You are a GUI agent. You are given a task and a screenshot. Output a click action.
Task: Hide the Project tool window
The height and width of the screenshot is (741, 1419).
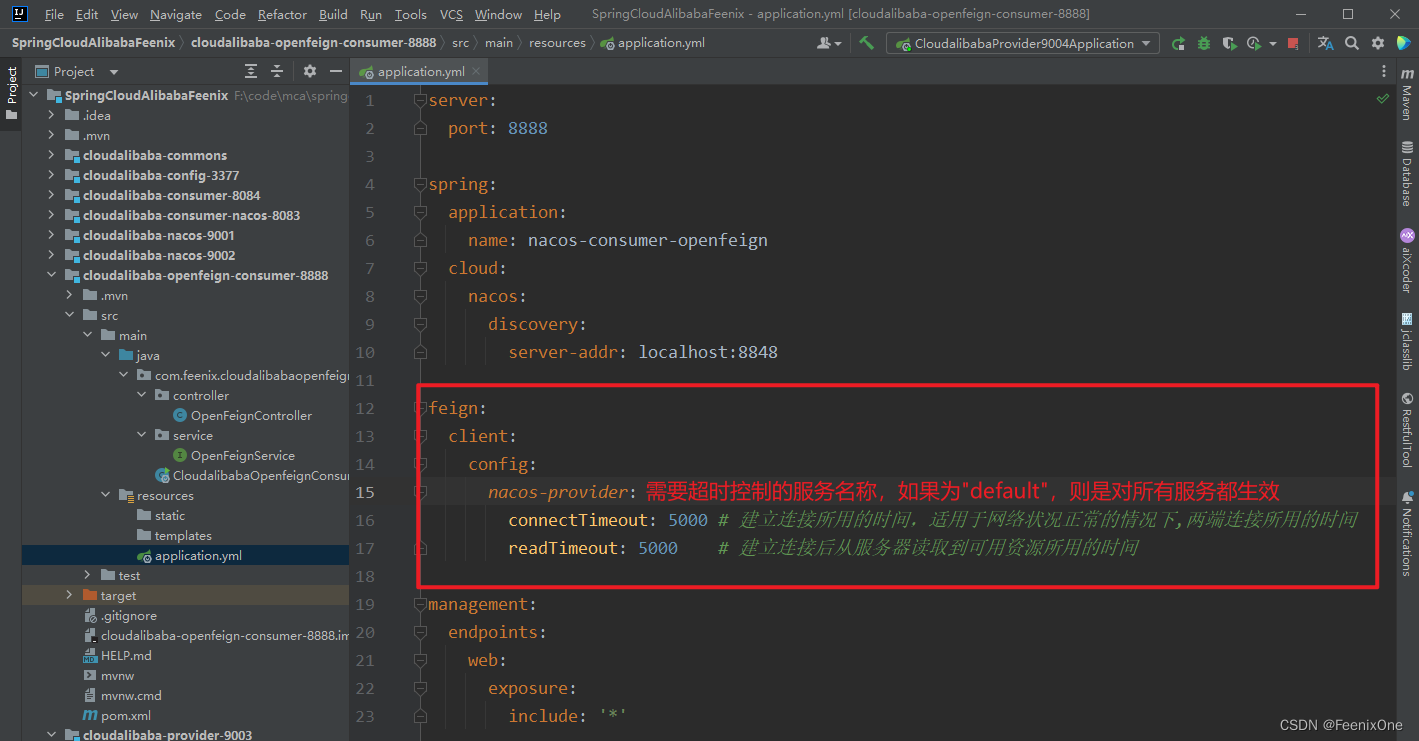pos(336,71)
